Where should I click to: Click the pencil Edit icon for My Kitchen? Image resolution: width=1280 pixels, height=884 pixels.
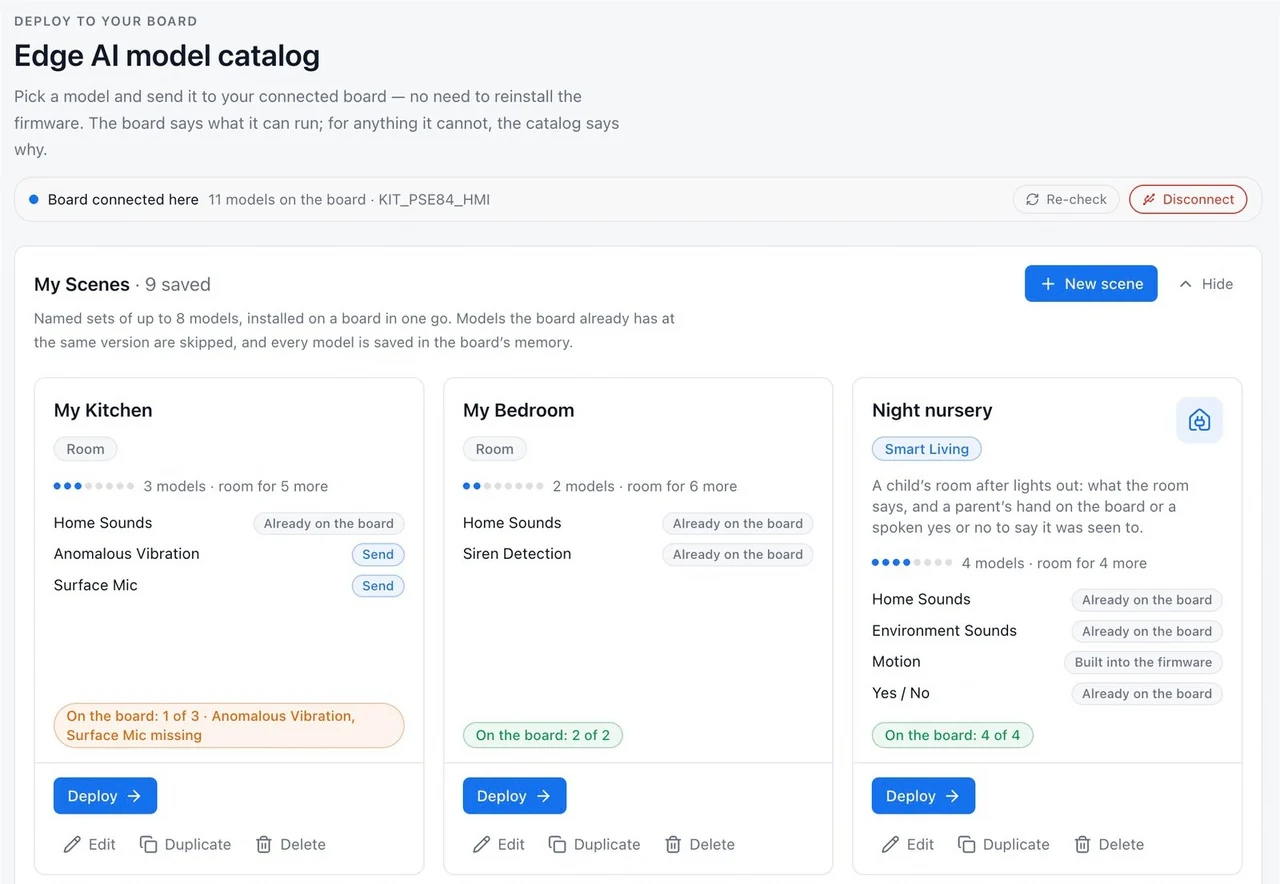(72, 844)
